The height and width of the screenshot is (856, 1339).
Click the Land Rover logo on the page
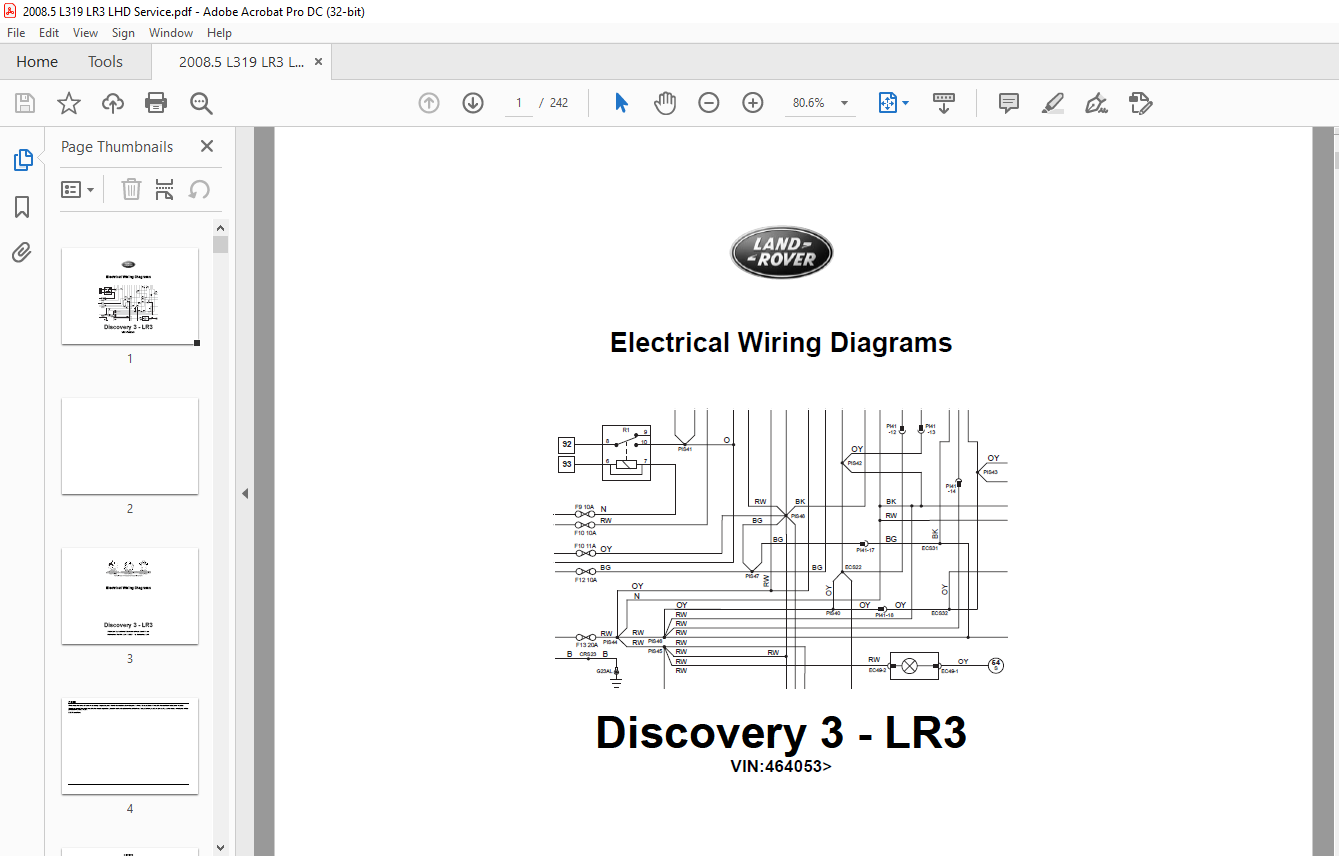point(781,253)
